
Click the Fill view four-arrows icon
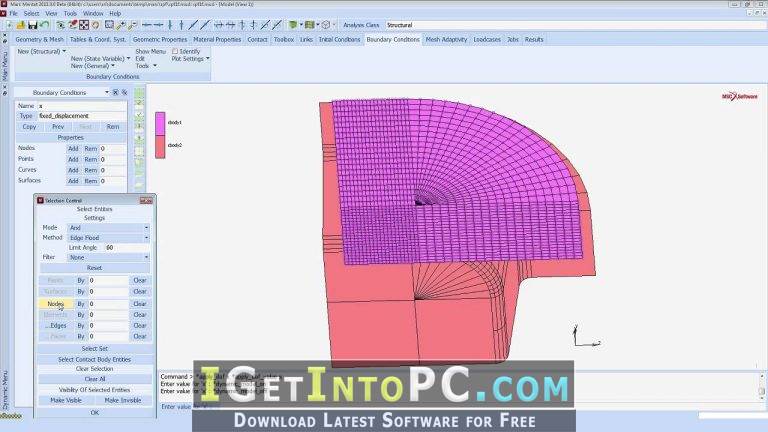(x=84, y=24)
